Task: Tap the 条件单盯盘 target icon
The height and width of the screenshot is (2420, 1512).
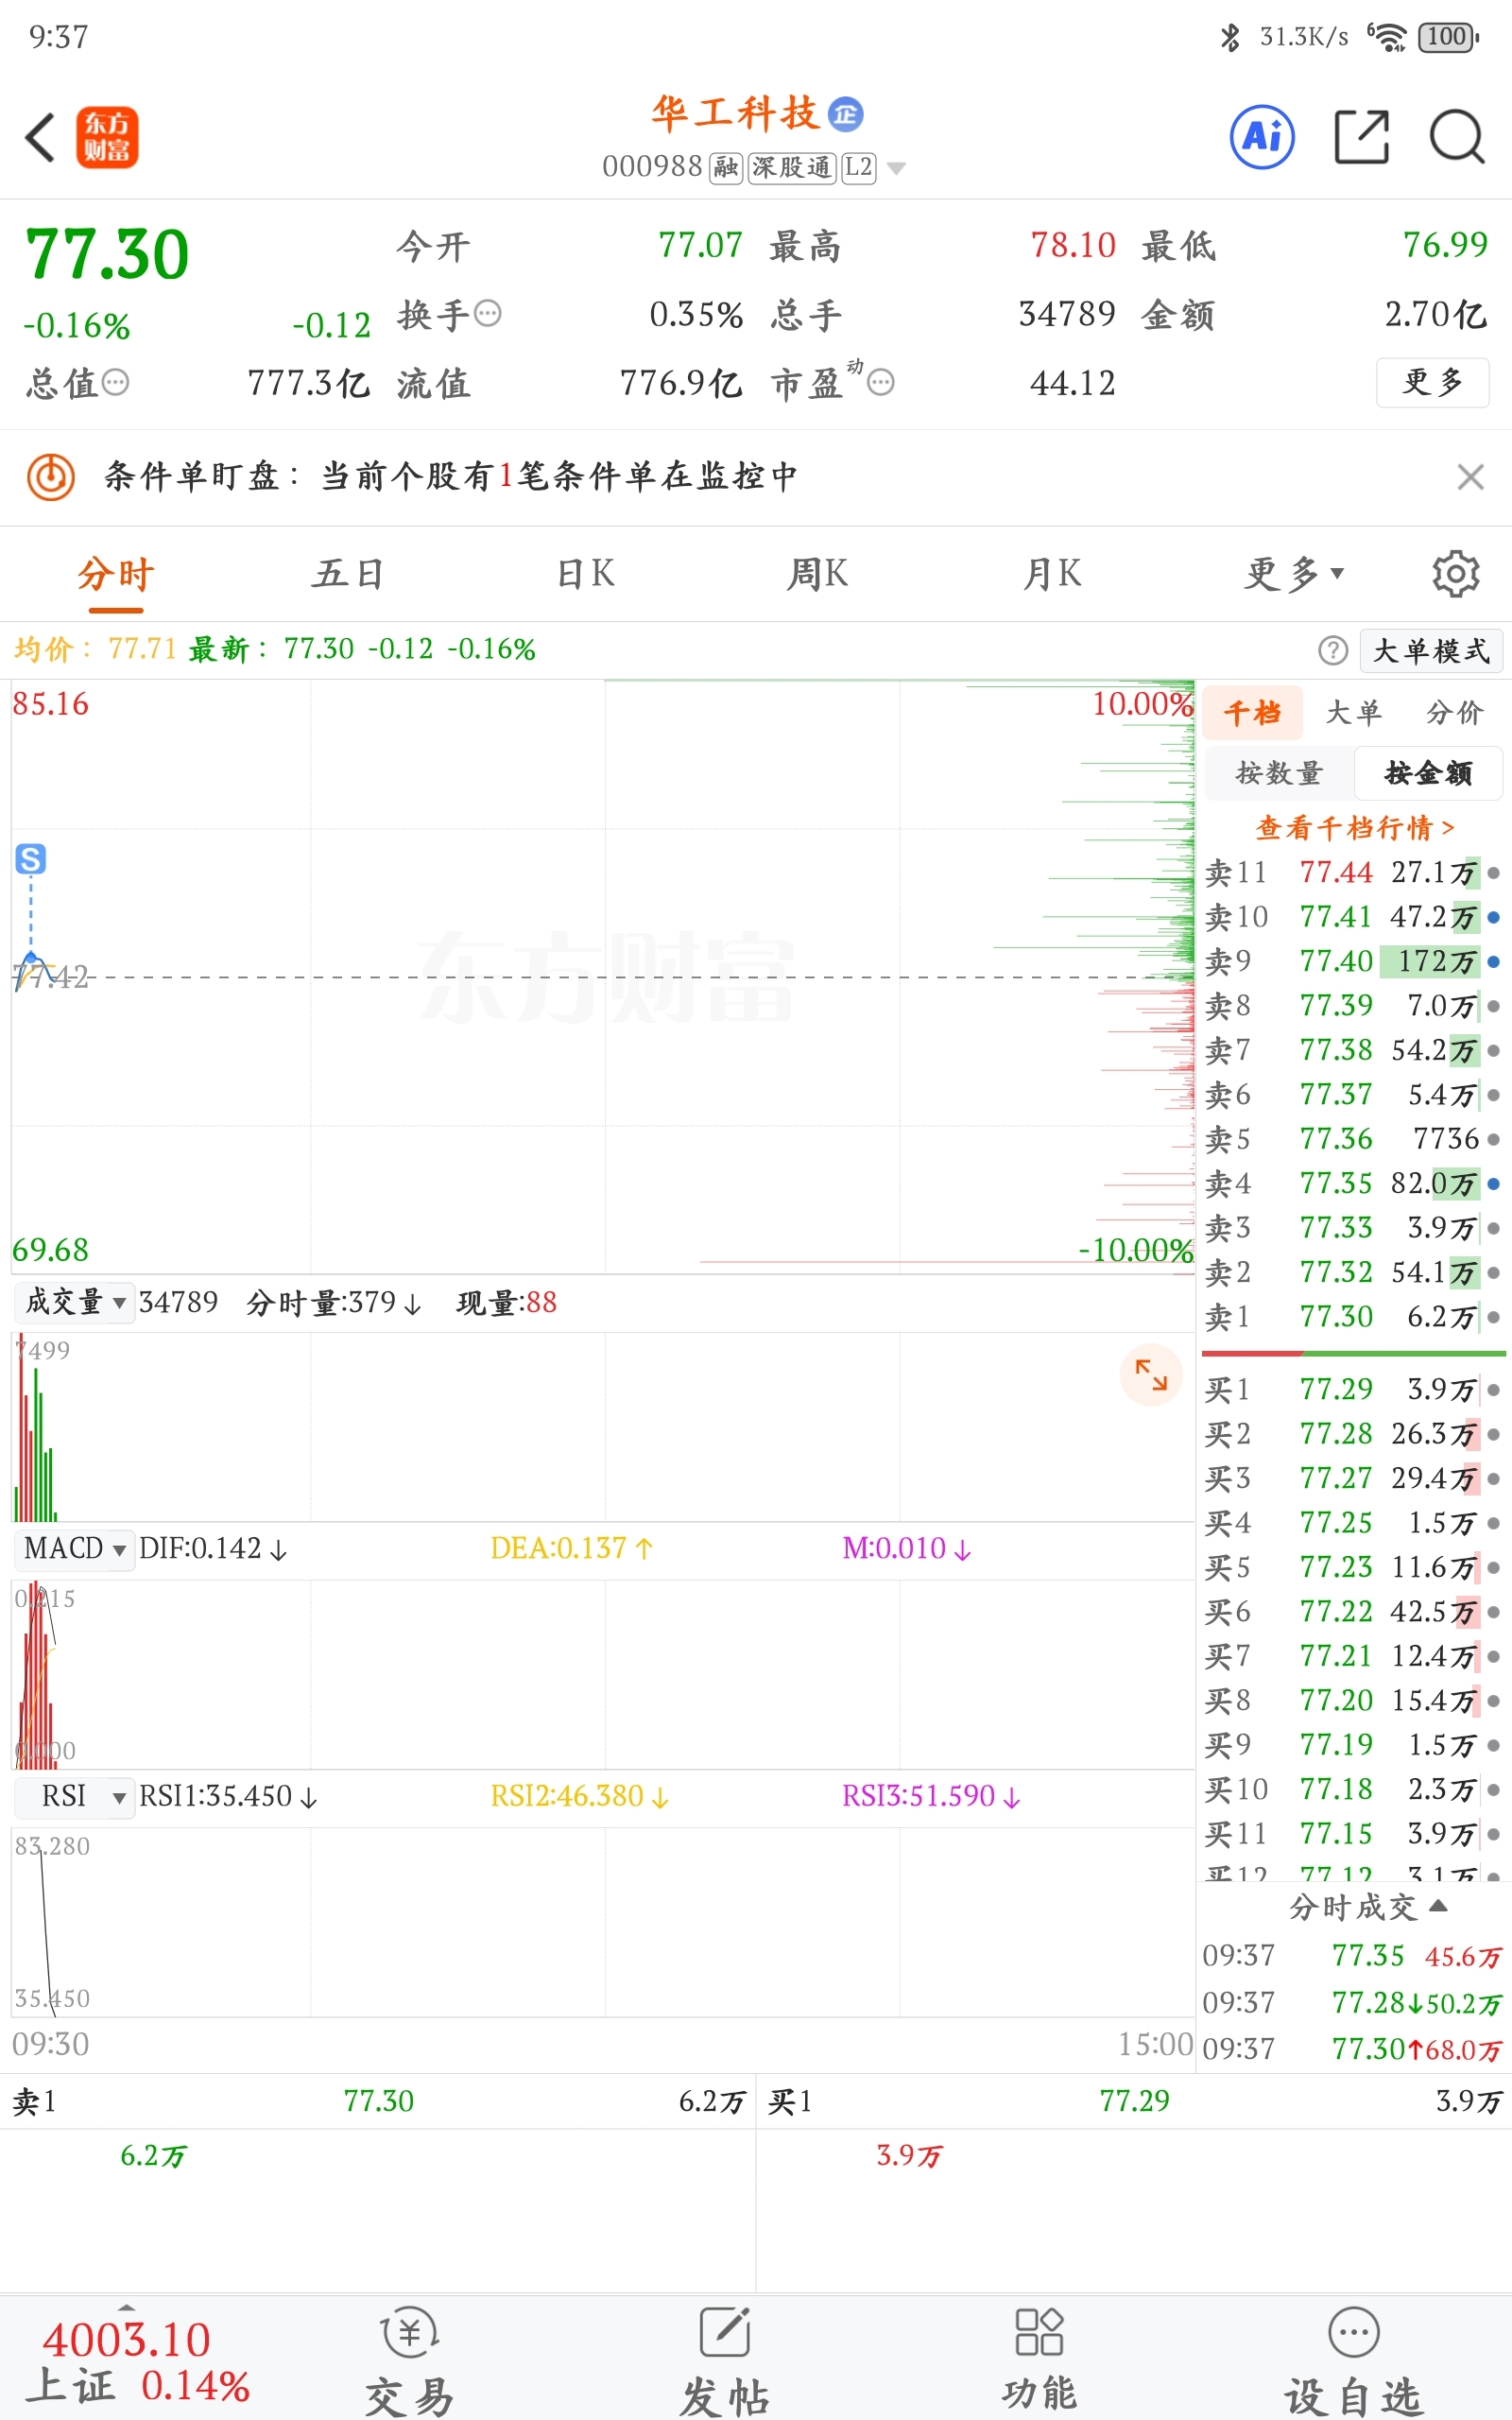Action: click(x=51, y=476)
